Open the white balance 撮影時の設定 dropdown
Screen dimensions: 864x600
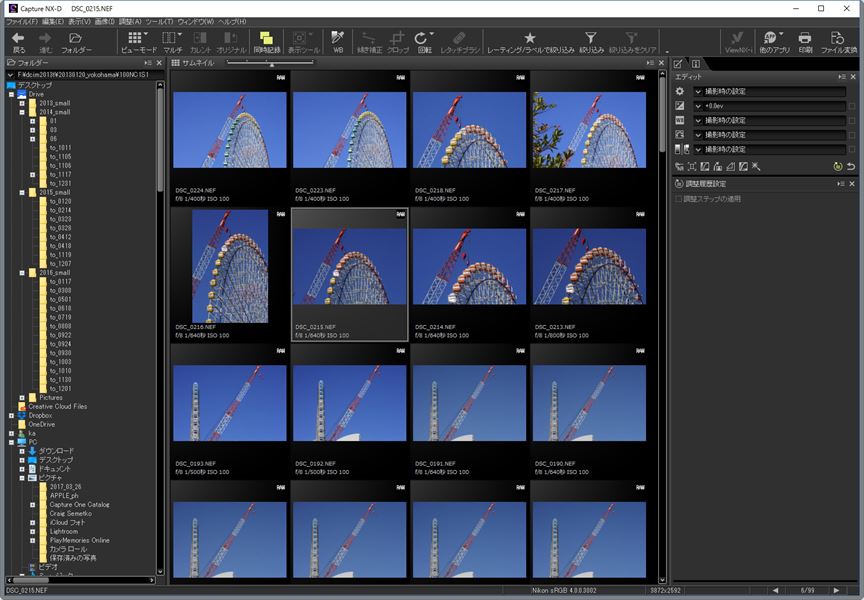click(769, 120)
